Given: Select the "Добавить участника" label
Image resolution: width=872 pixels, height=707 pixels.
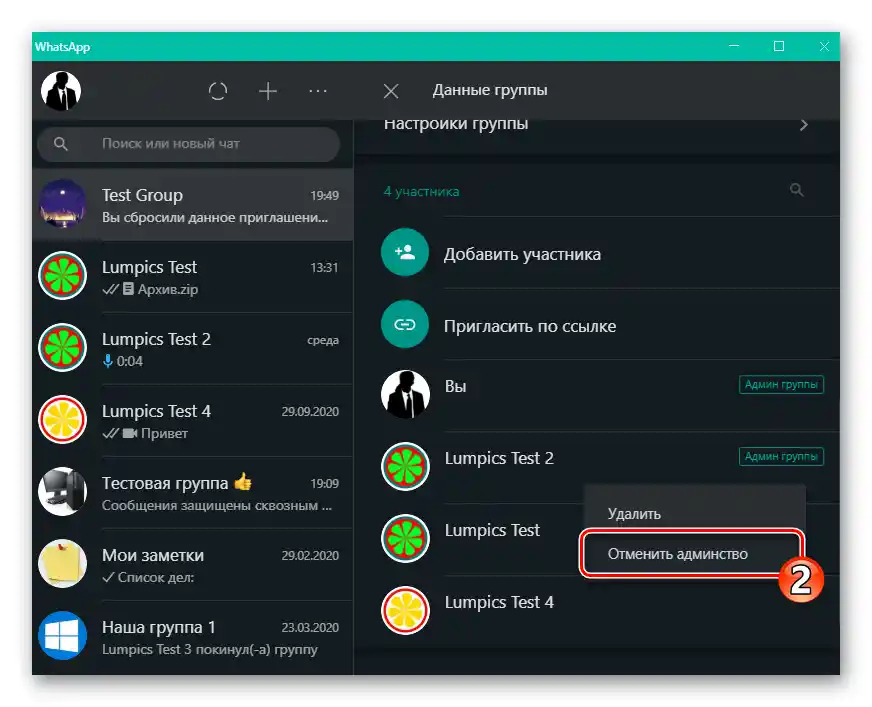Looking at the screenshot, I should (x=522, y=254).
